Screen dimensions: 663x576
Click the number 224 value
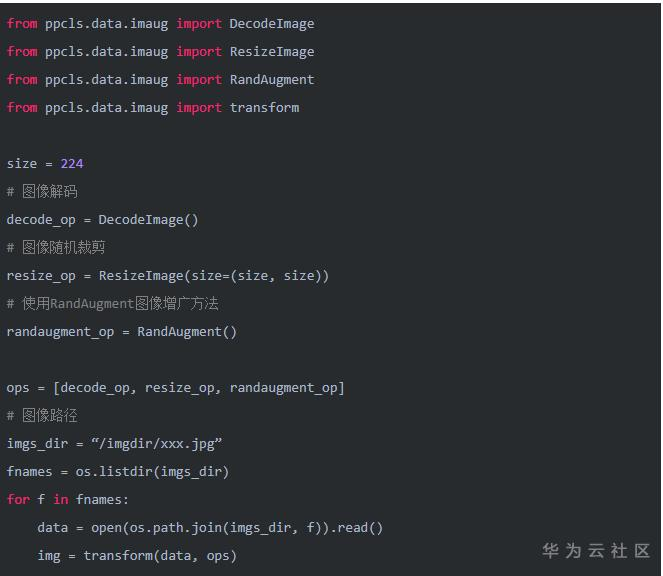[x=72, y=163]
